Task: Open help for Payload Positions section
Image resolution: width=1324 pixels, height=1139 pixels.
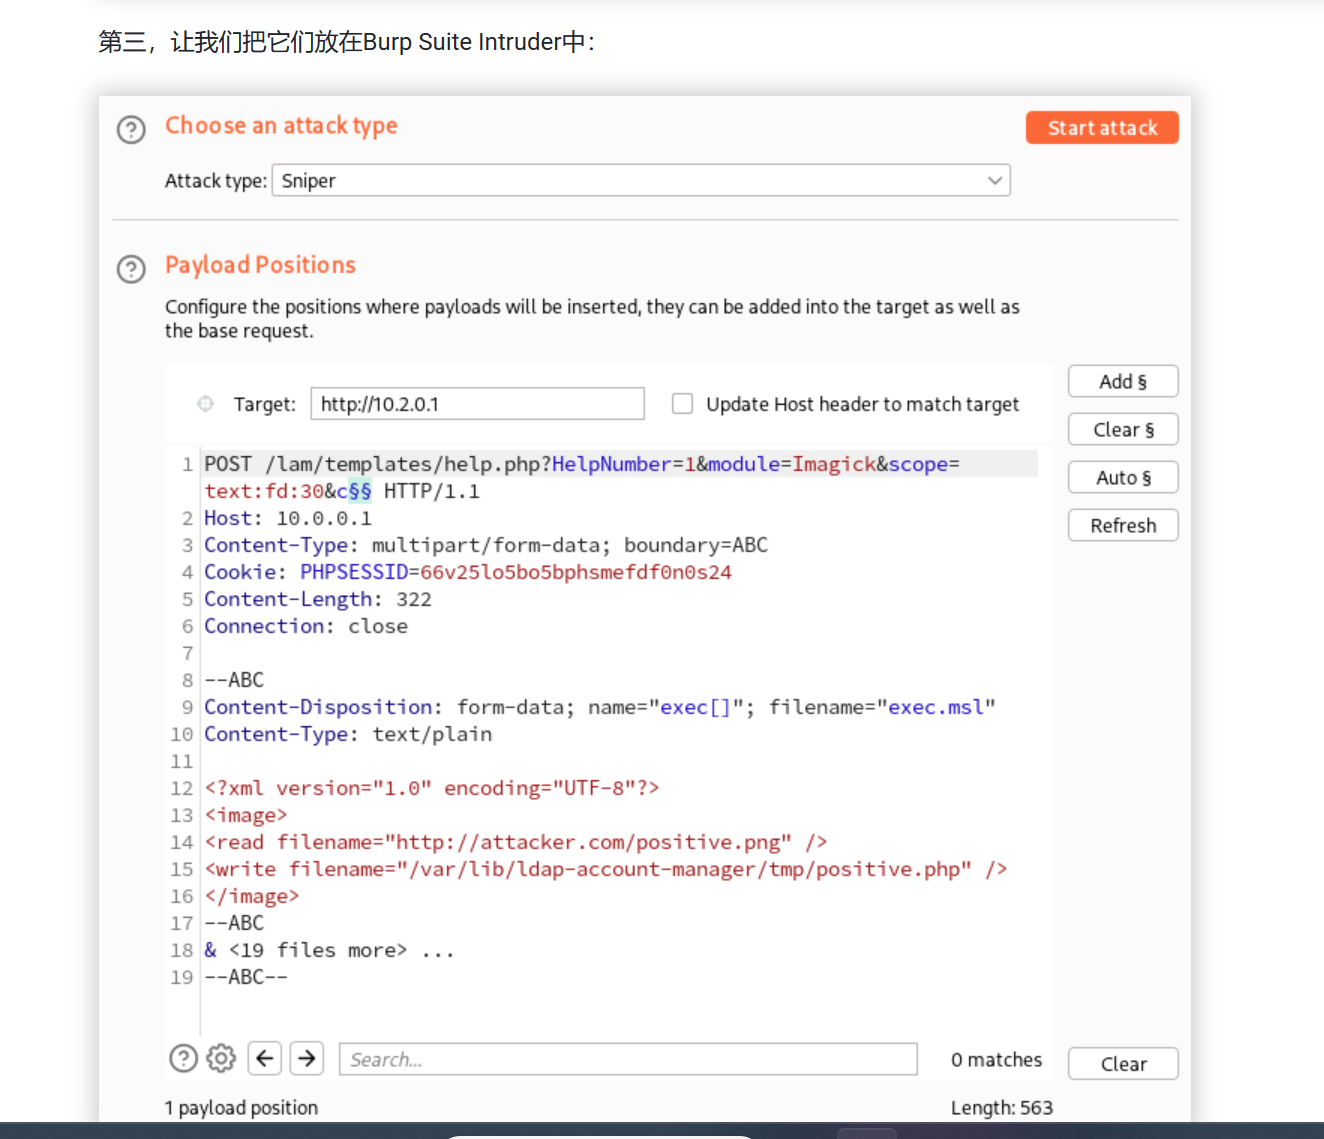Action: [131, 269]
